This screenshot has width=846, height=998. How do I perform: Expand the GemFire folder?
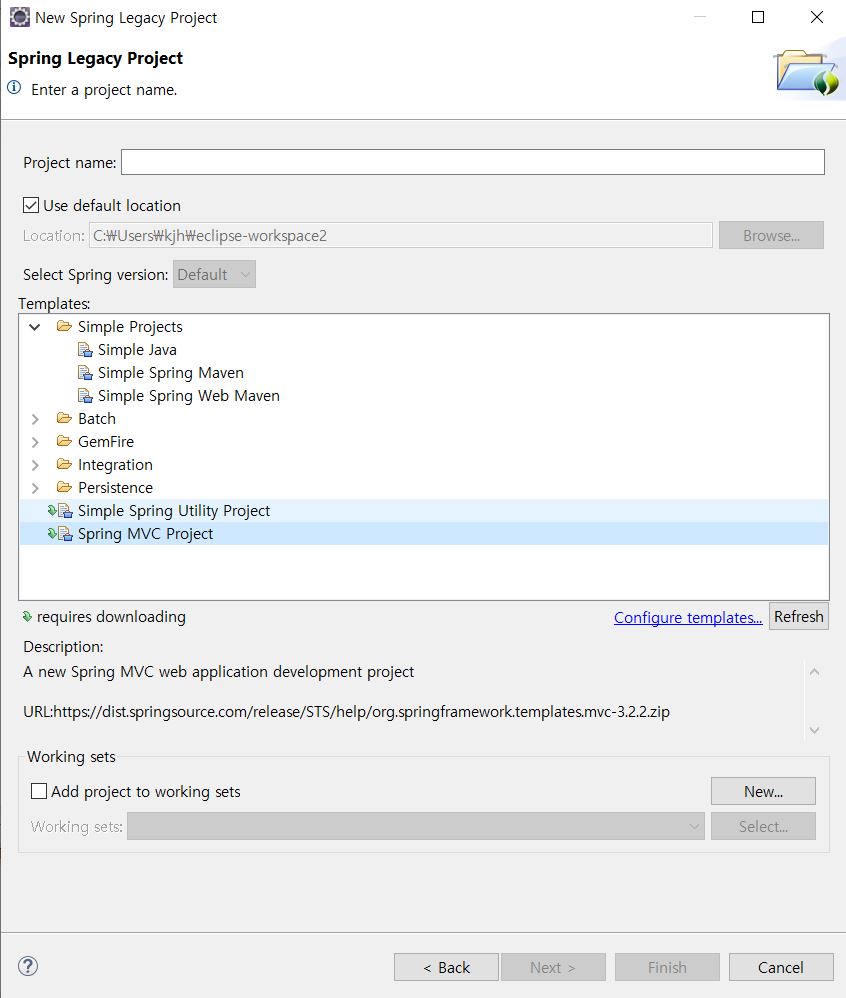(35, 442)
